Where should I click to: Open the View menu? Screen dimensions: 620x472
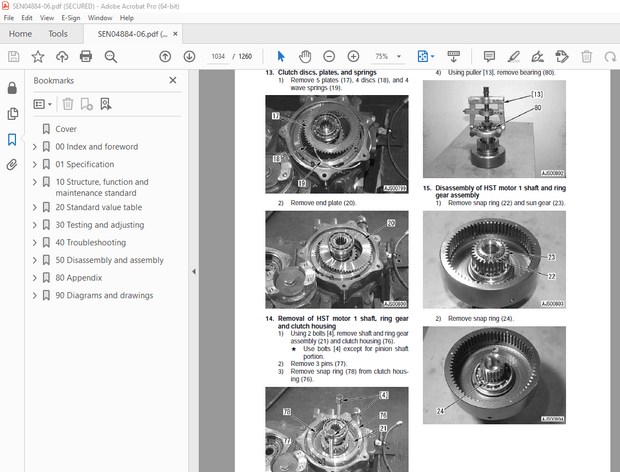(47, 18)
